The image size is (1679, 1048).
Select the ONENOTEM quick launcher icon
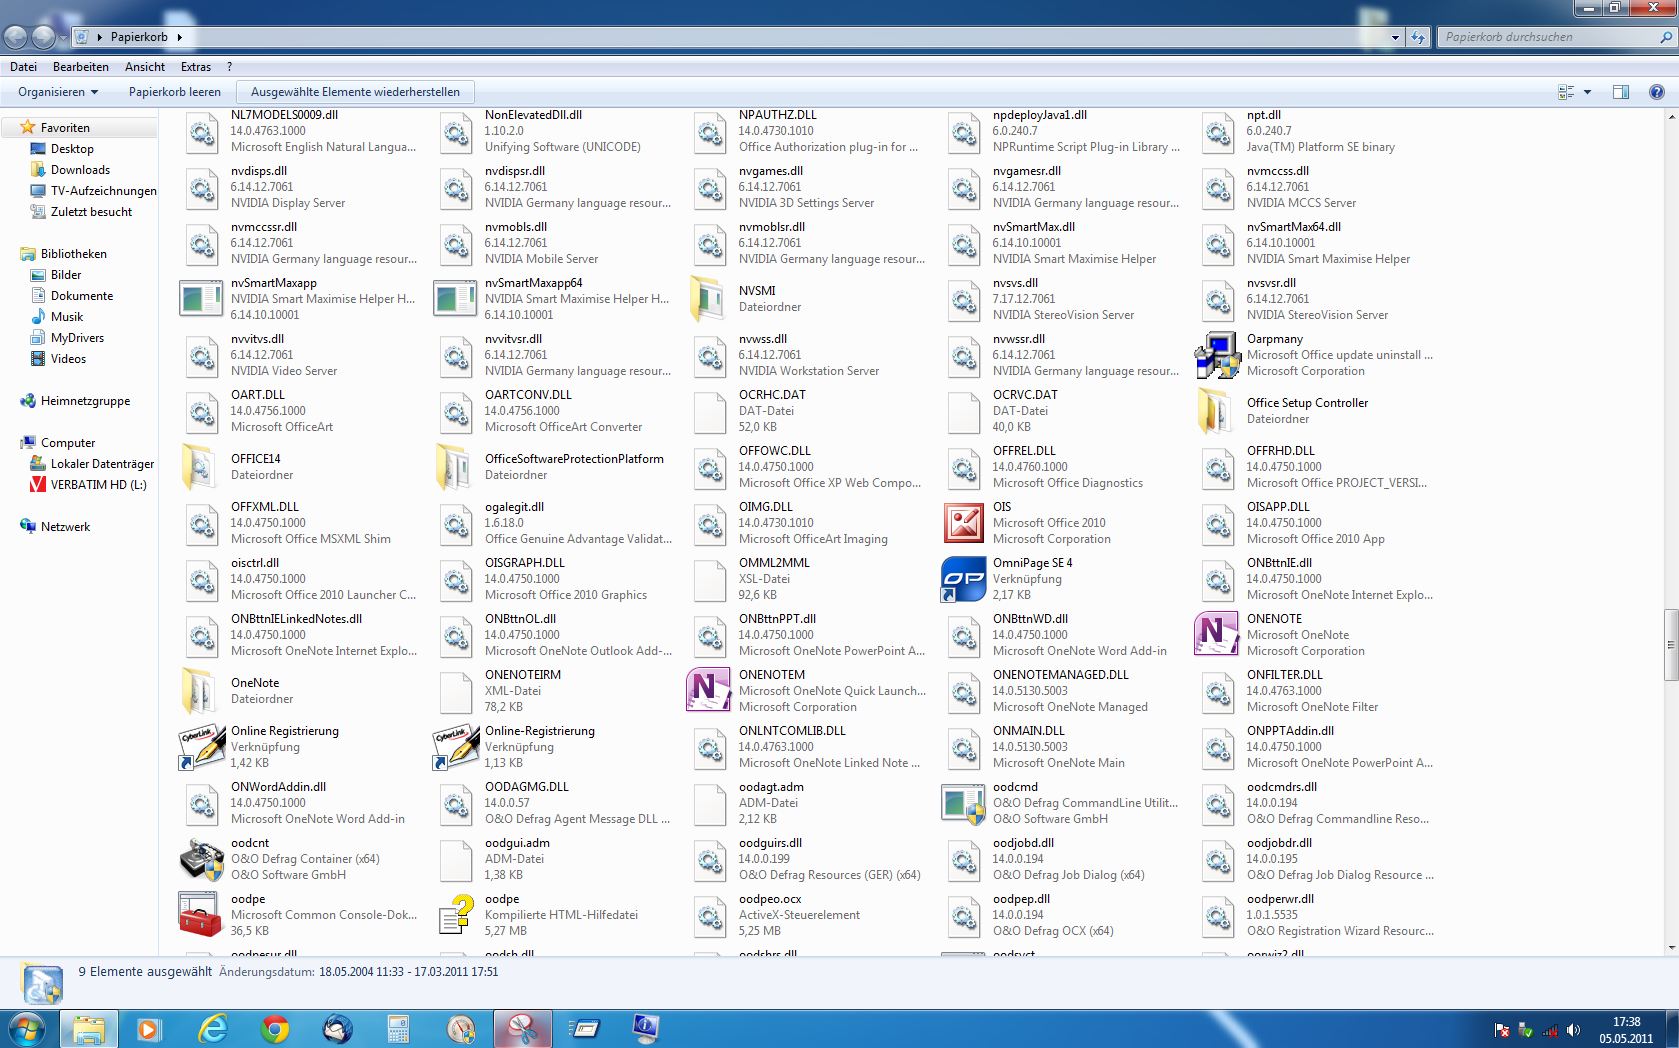tap(709, 691)
